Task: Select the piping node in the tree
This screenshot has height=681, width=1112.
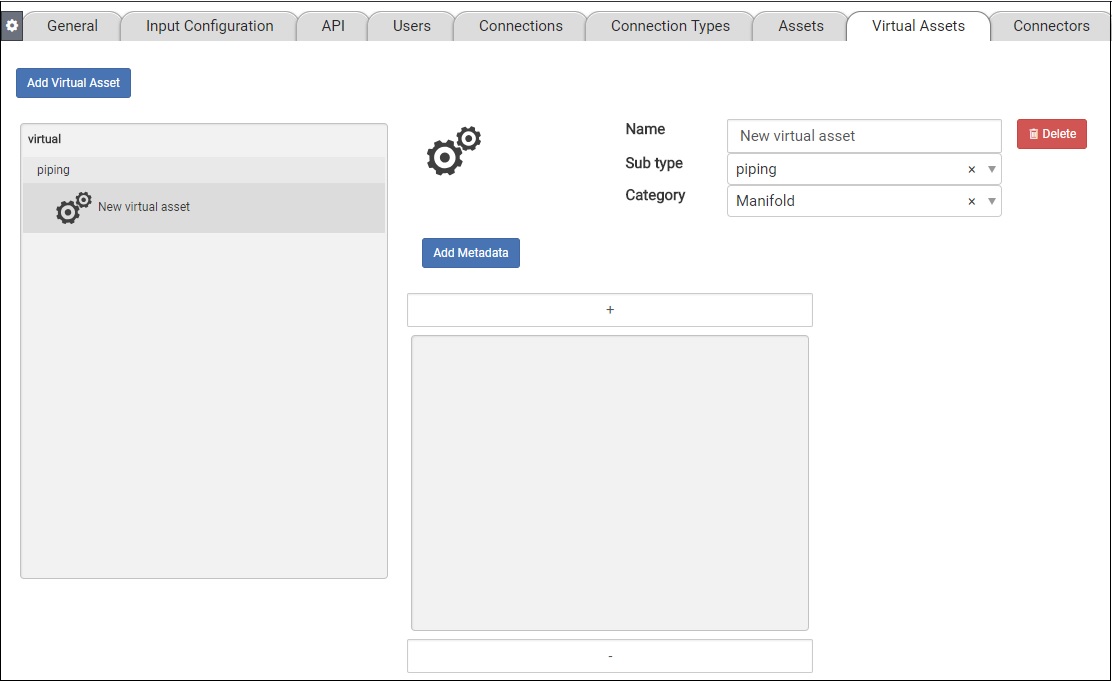Action: point(54,170)
